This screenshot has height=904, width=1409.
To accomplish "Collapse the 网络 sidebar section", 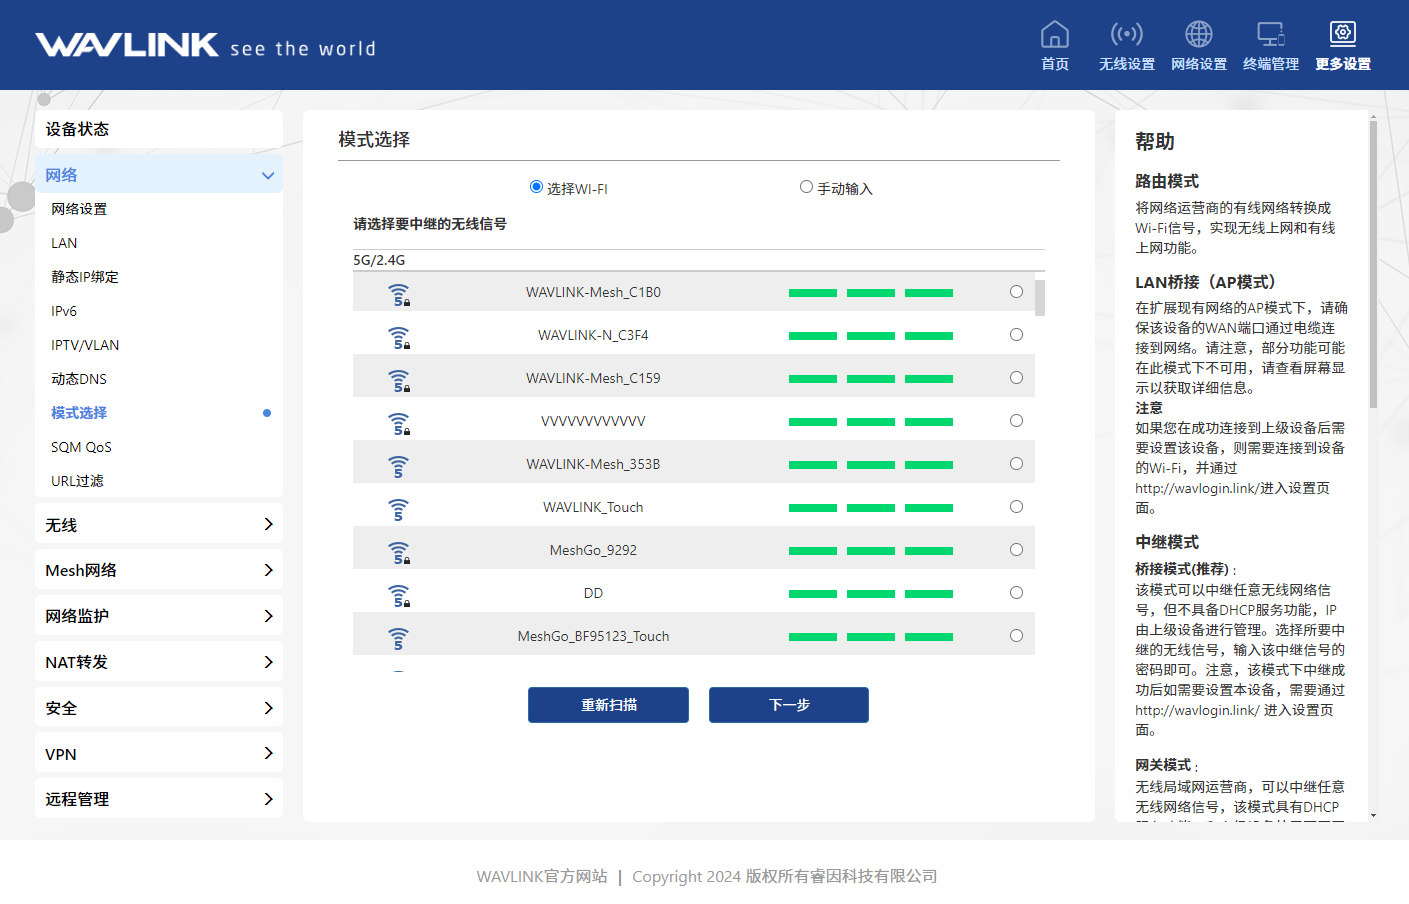I will click(x=267, y=176).
